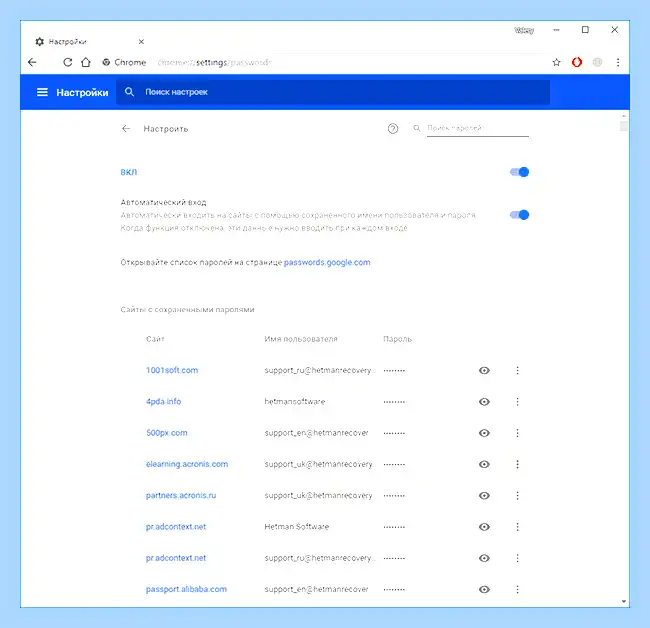Open more actions for 1001soft.com
The image size is (650, 628).
(517, 370)
